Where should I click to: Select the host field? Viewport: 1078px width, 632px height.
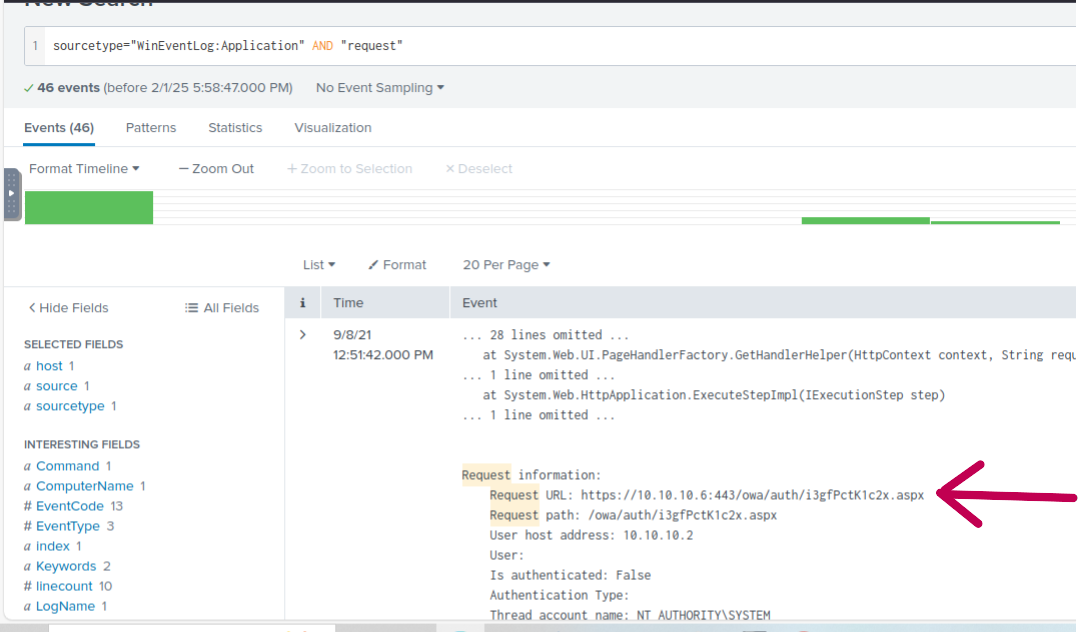click(49, 366)
